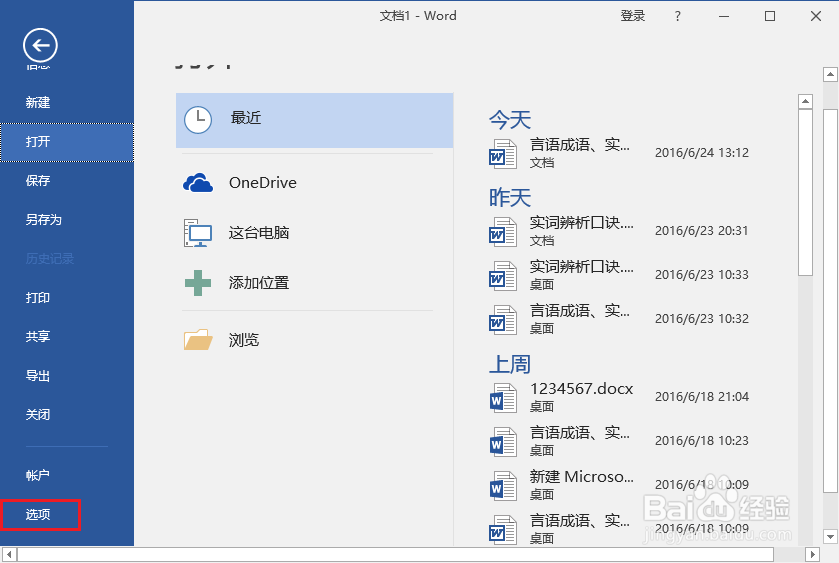
Task: Click the back arrow circle icon
Action: tap(40, 45)
